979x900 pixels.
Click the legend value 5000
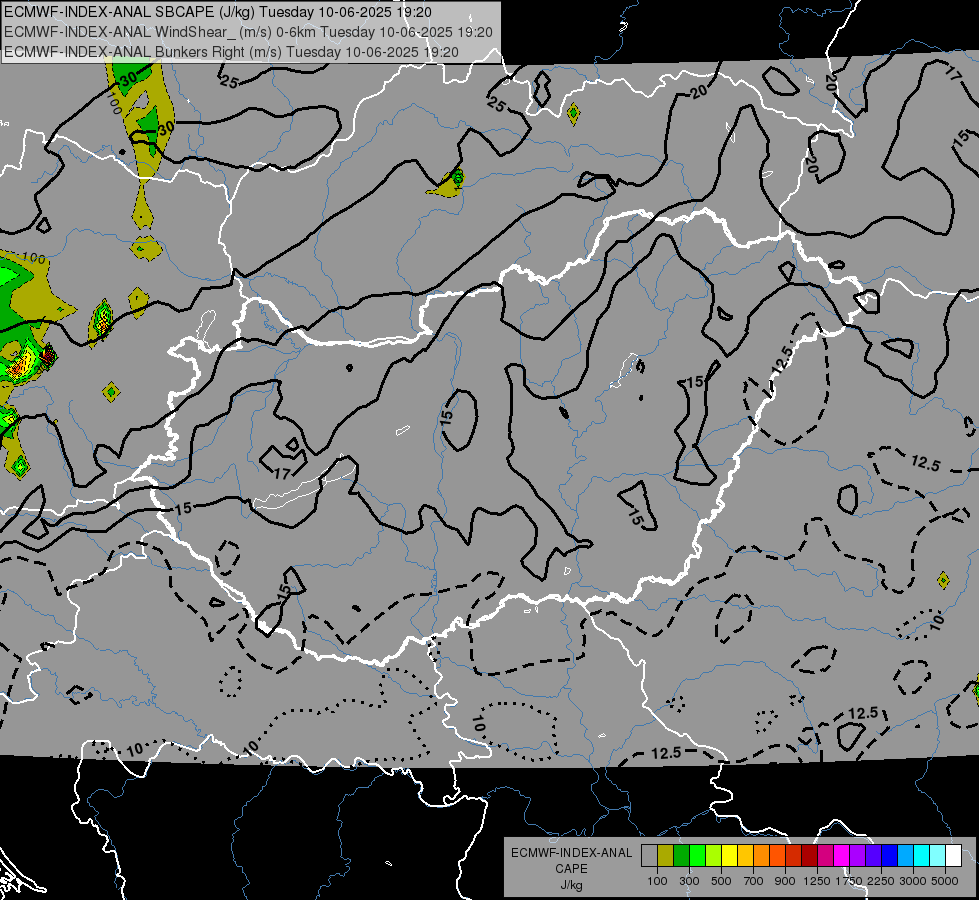[x=945, y=881]
